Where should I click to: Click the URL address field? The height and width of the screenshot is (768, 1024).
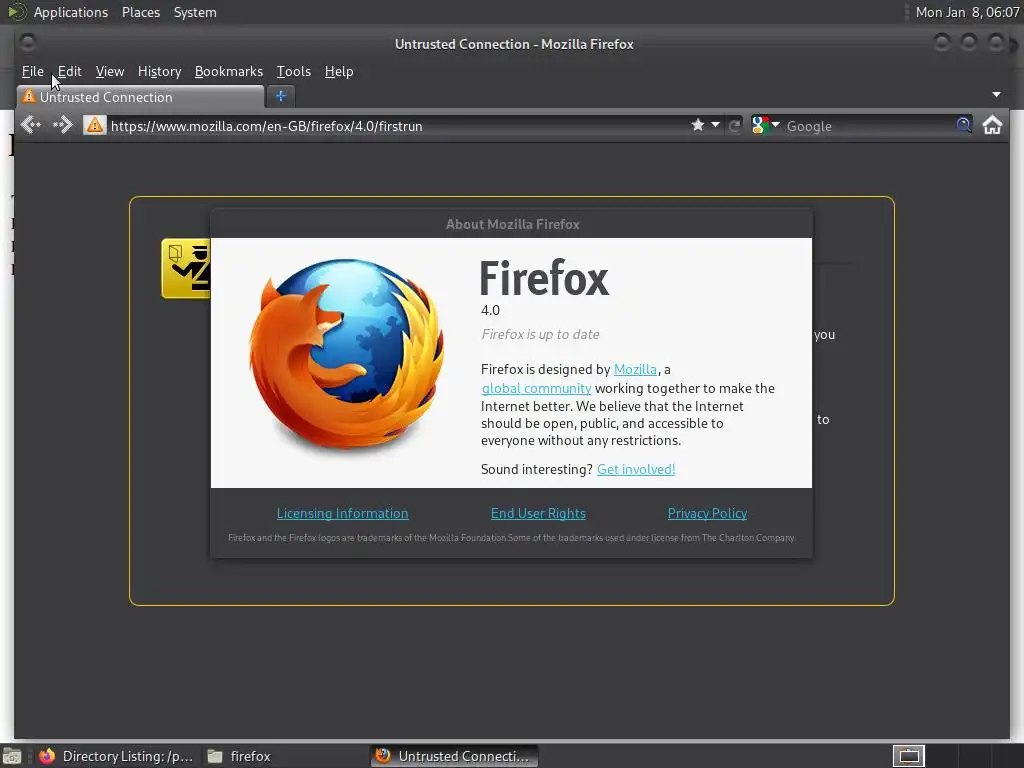coord(397,125)
